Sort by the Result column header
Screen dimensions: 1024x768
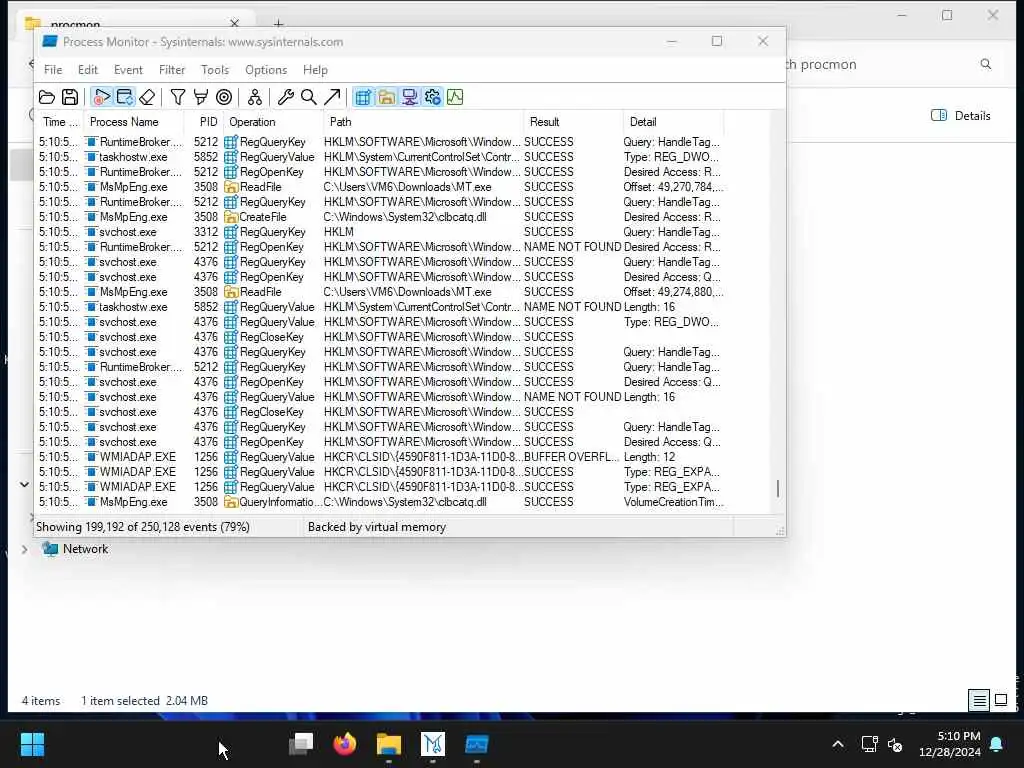tap(573, 122)
